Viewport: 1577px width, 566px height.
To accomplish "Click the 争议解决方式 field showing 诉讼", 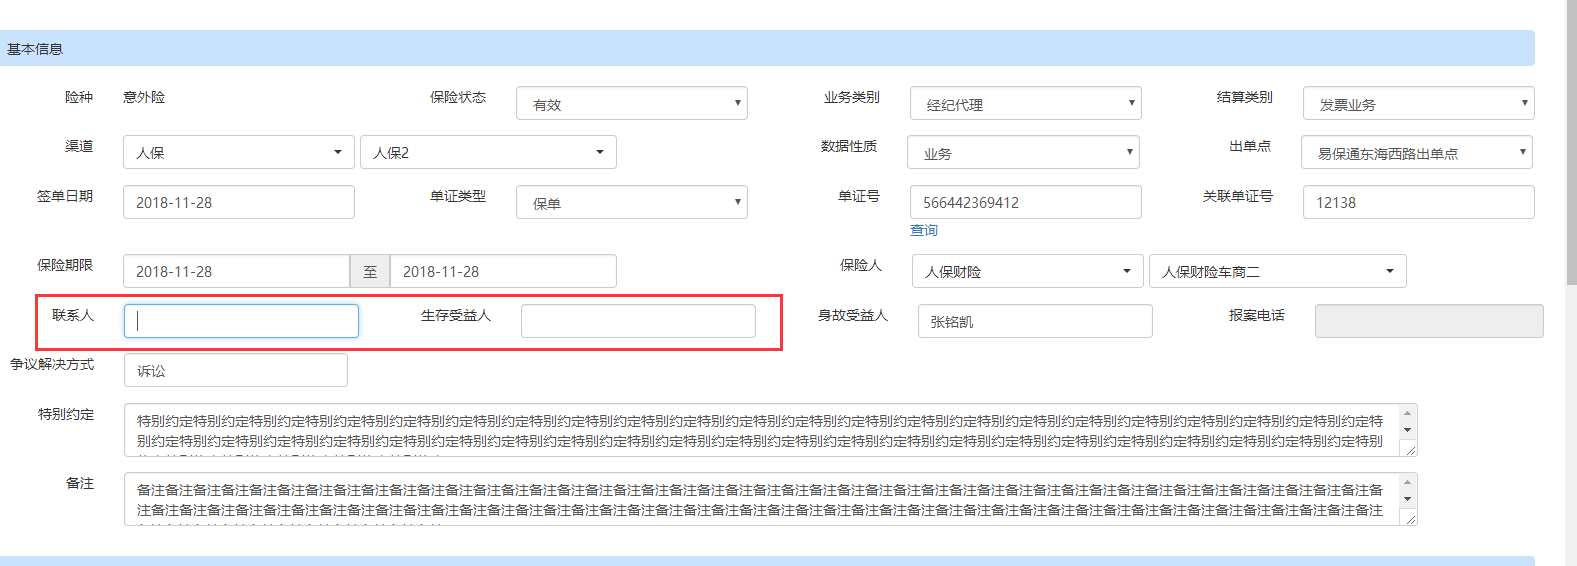I will (x=236, y=370).
